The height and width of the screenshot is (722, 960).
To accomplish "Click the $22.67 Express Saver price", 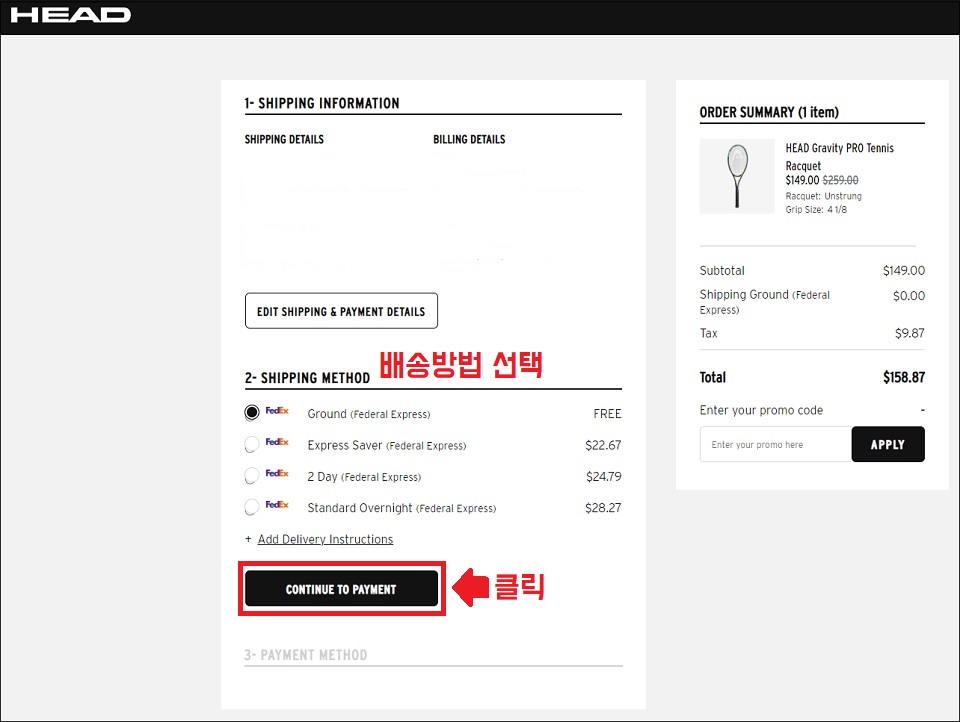I will click(x=603, y=445).
